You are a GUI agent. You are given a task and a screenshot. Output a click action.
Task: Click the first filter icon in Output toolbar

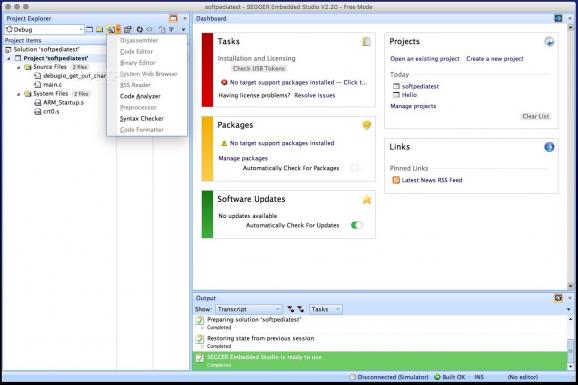click(x=291, y=309)
